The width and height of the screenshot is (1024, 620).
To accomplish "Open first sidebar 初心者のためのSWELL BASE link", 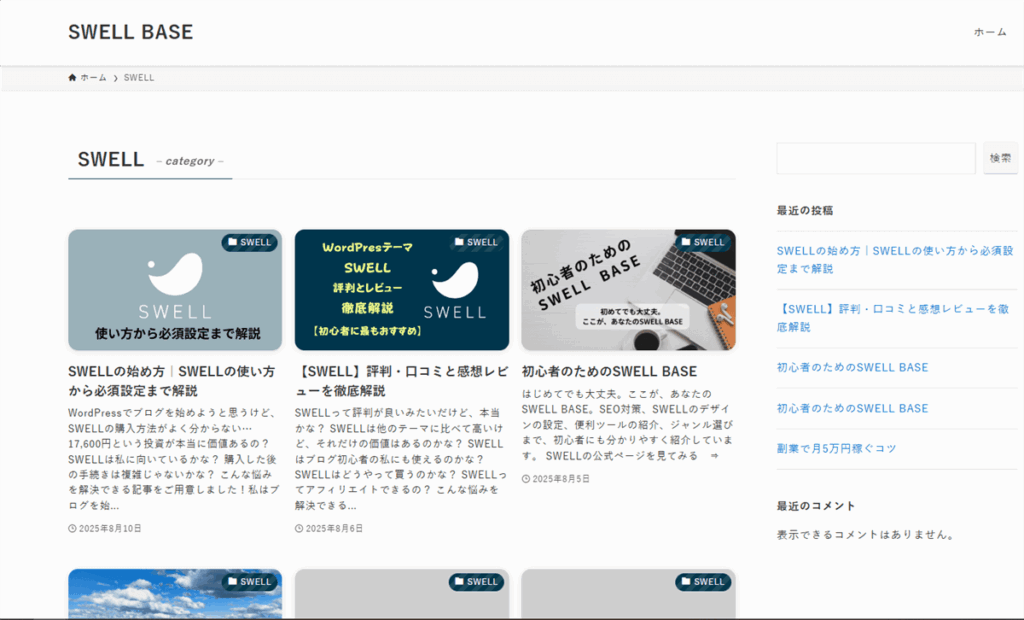I will [852, 368].
